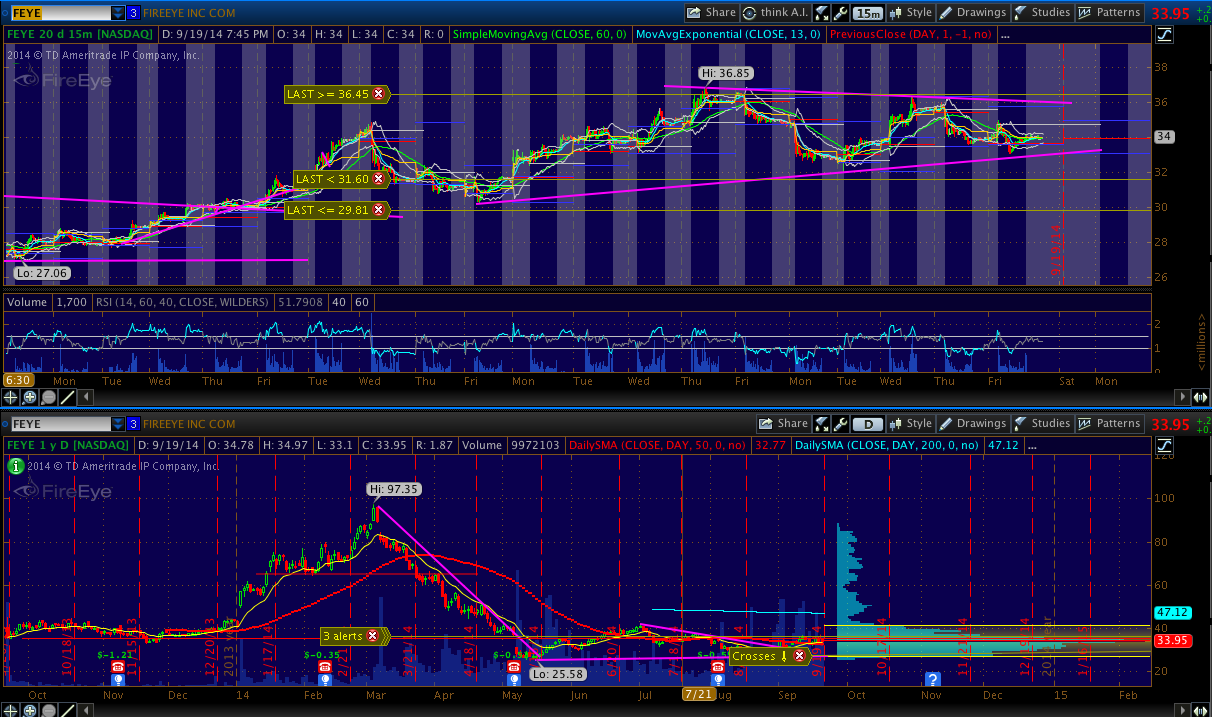Toggle the chart scale curve icon in upper chart
Screen dimensions: 1212x717
point(1165,35)
